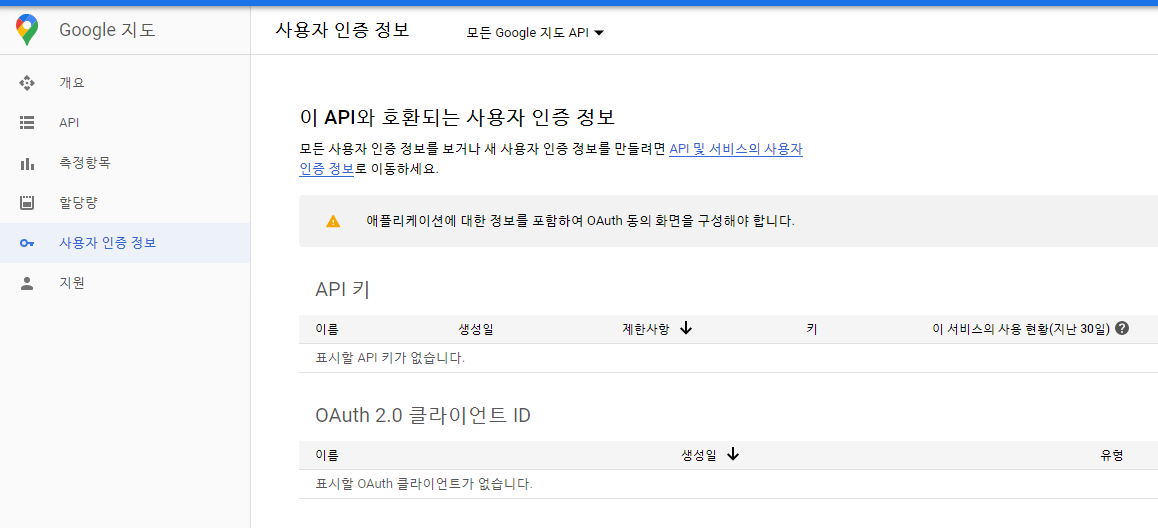The height and width of the screenshot is (528, 1158).
Task: Sort the OAuth table by 생성일 header
Action: pos(699,455)
